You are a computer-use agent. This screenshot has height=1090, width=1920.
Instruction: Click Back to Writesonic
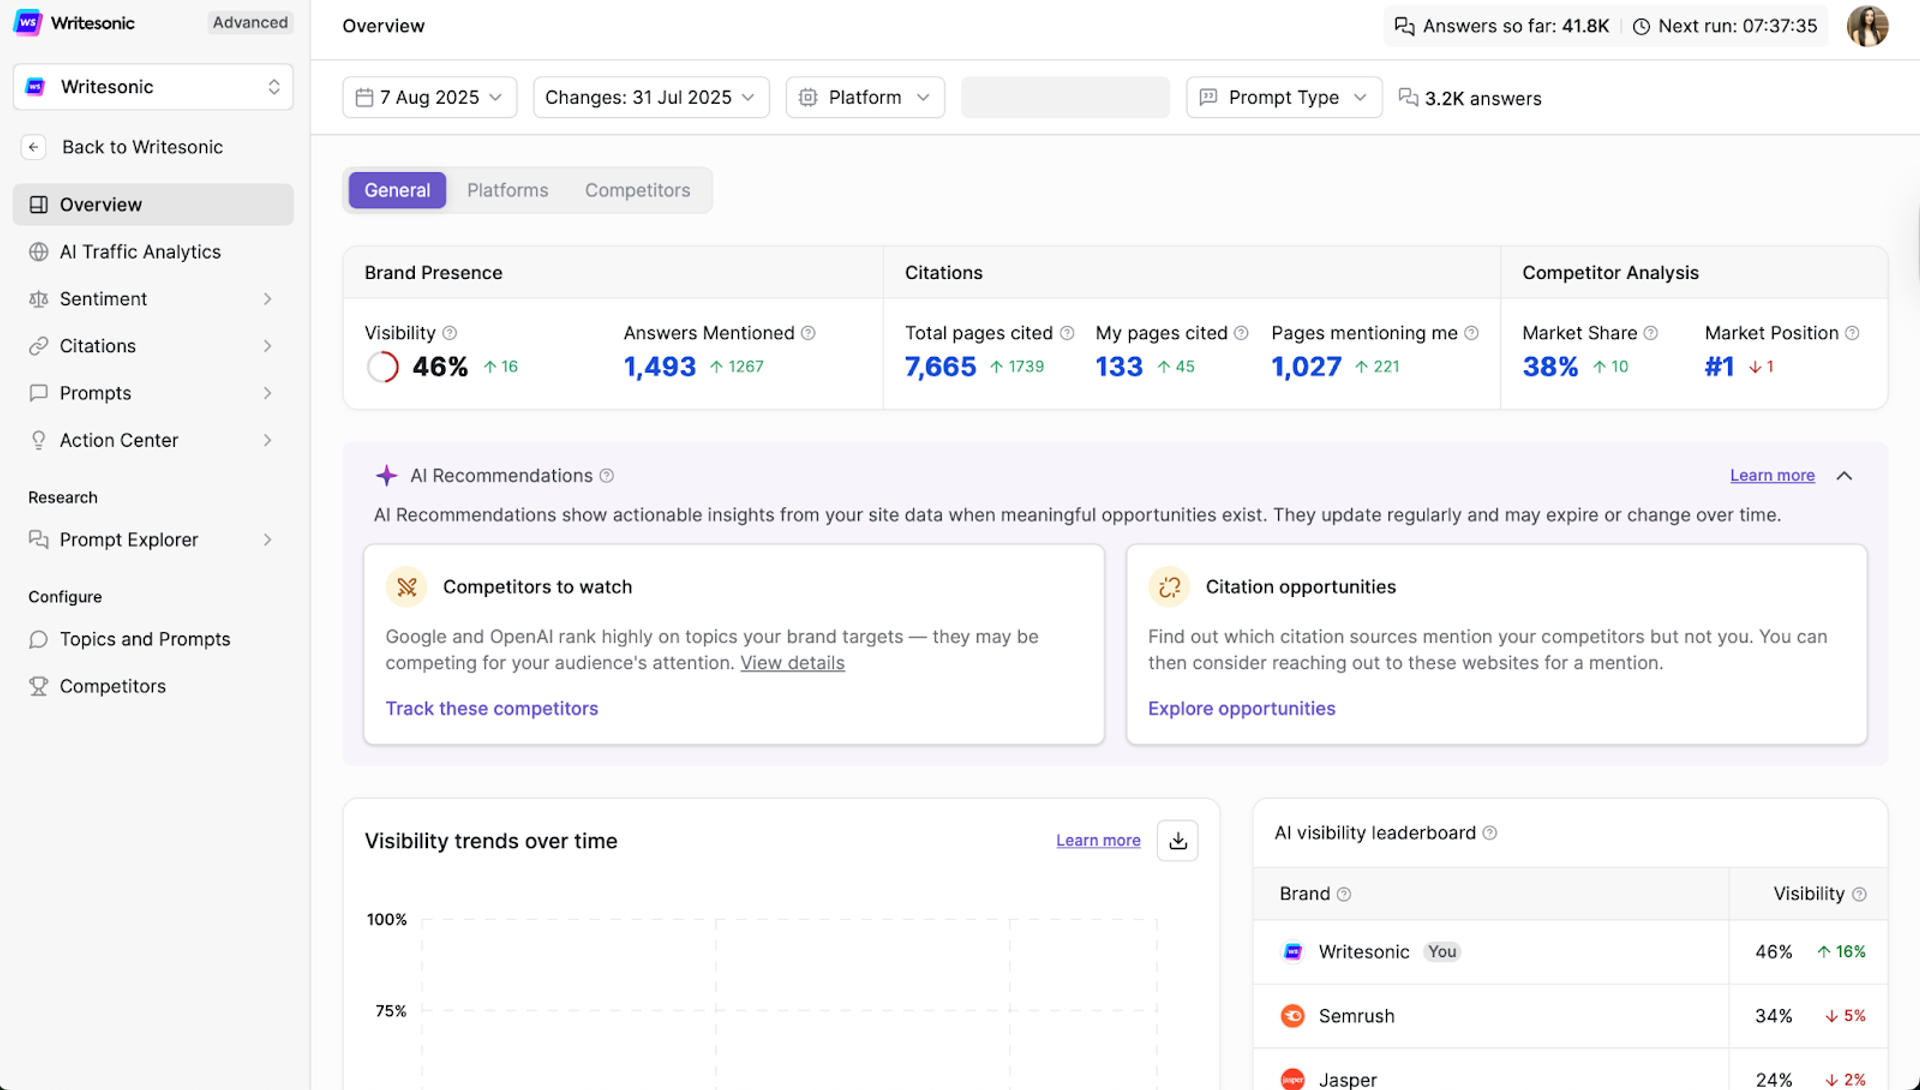[142, 147]
